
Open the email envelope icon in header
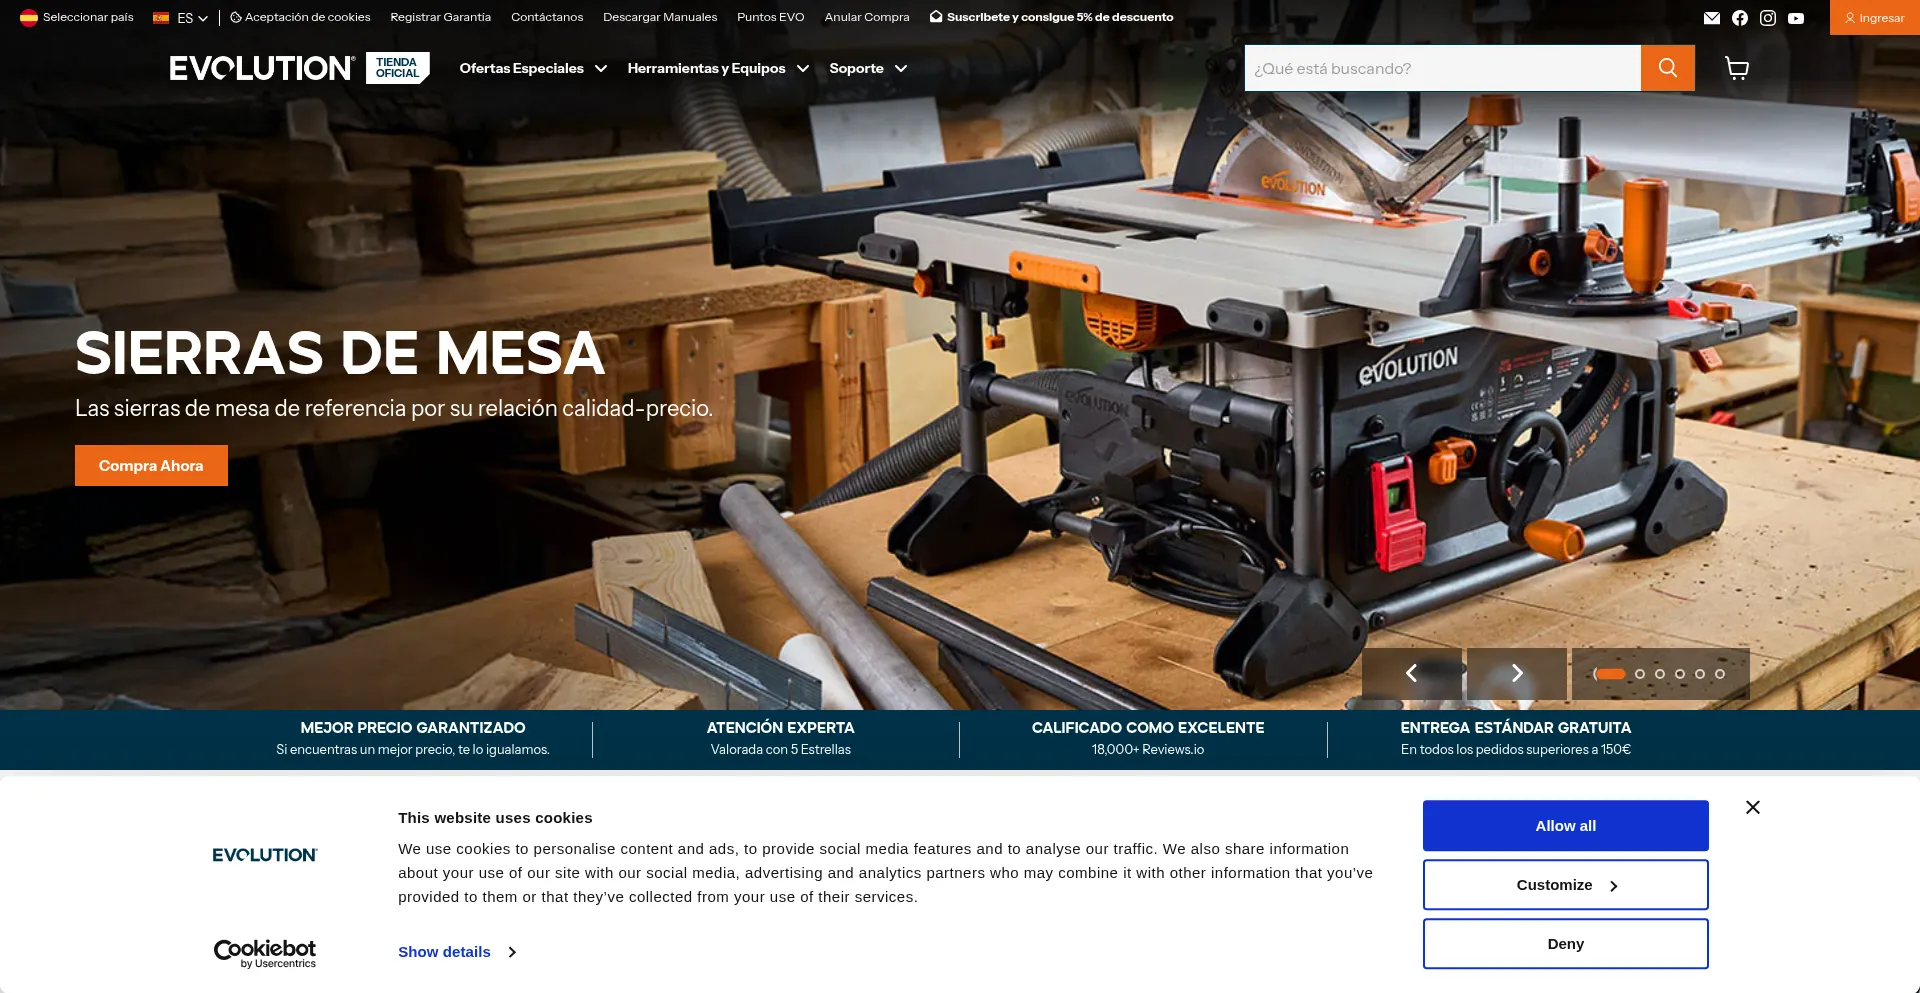[1712, 18]
